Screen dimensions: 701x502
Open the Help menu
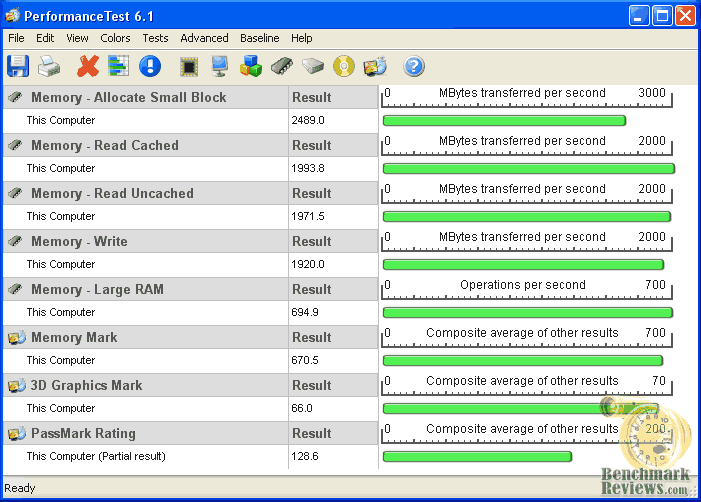click(x=302, y=38)
